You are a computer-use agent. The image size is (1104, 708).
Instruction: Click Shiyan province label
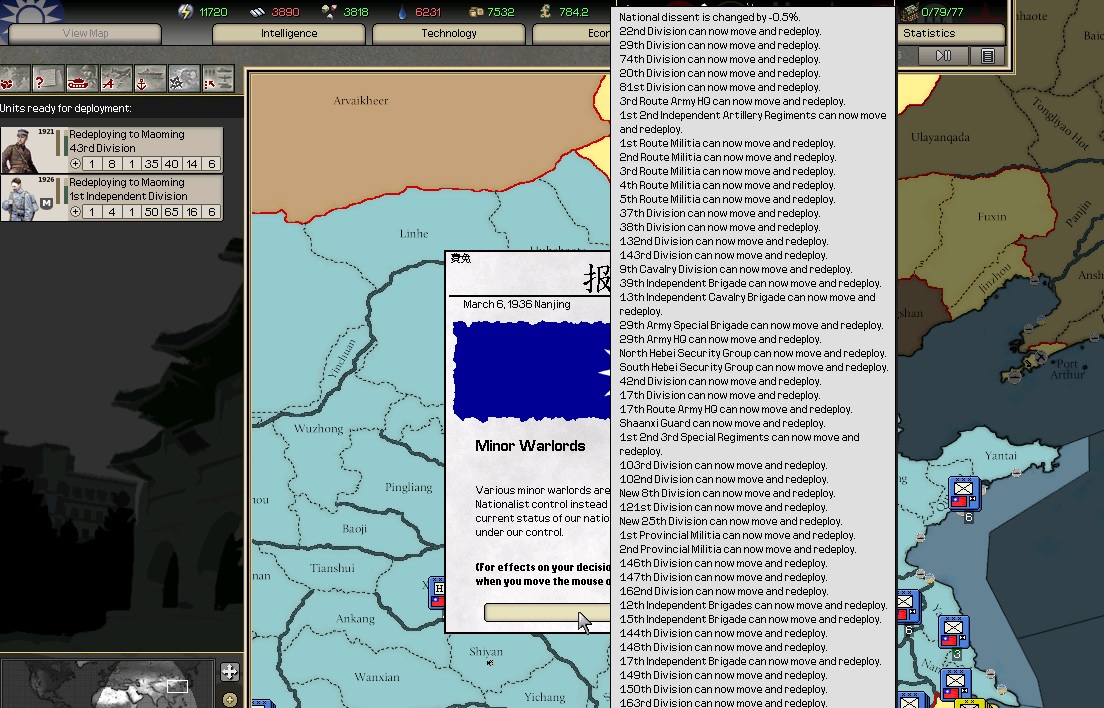[x=486, y=652]
